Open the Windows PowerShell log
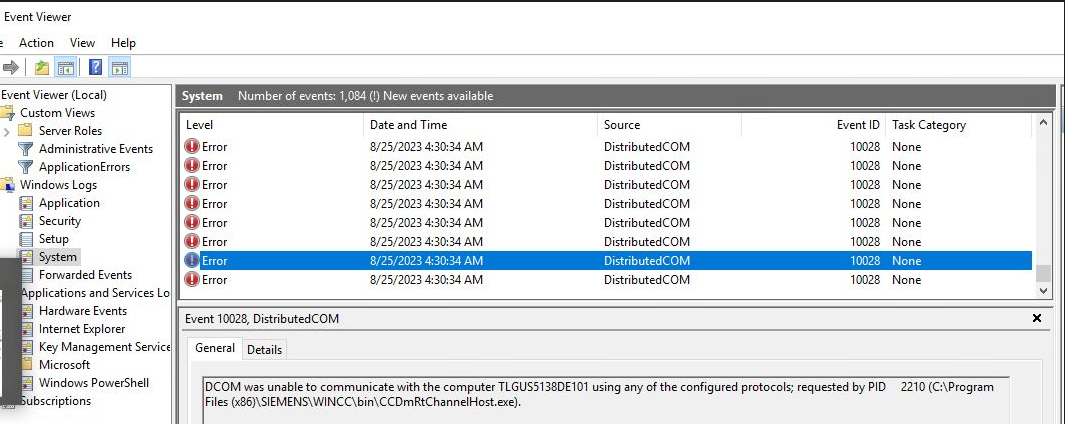The image size is (1065, 424). 94,383
